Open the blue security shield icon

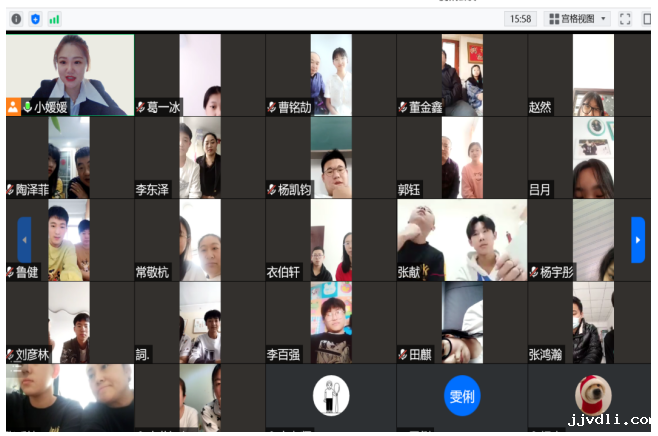(35, 18)
